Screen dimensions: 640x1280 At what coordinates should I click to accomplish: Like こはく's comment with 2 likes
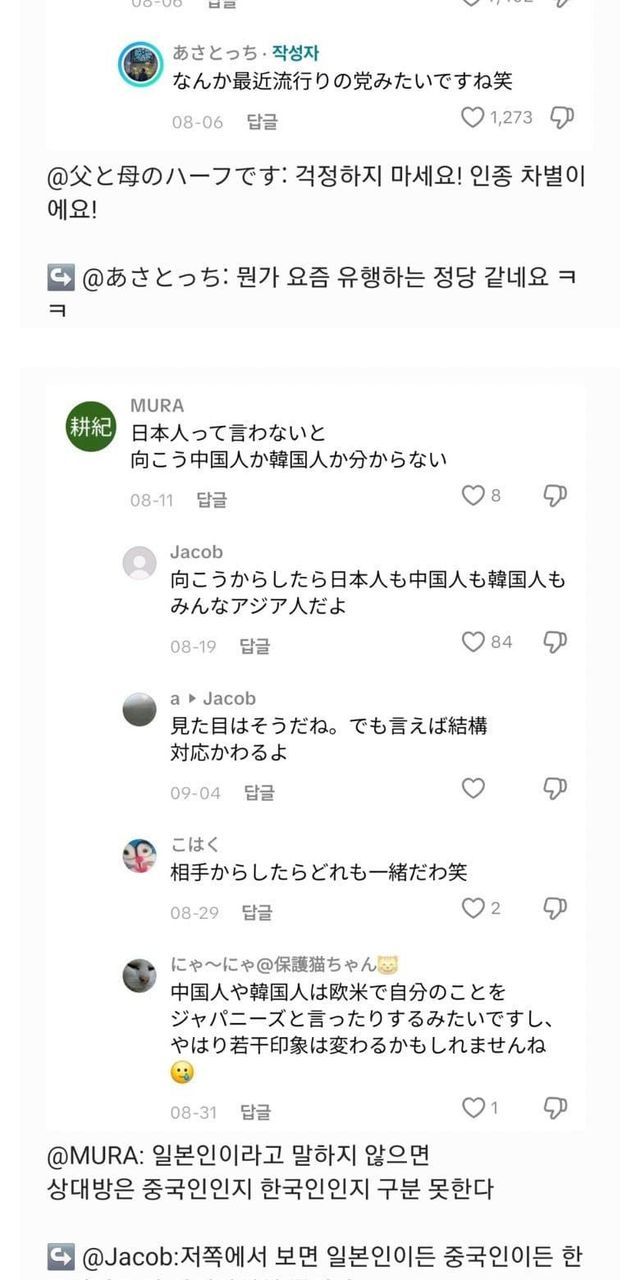pos(473,908)
